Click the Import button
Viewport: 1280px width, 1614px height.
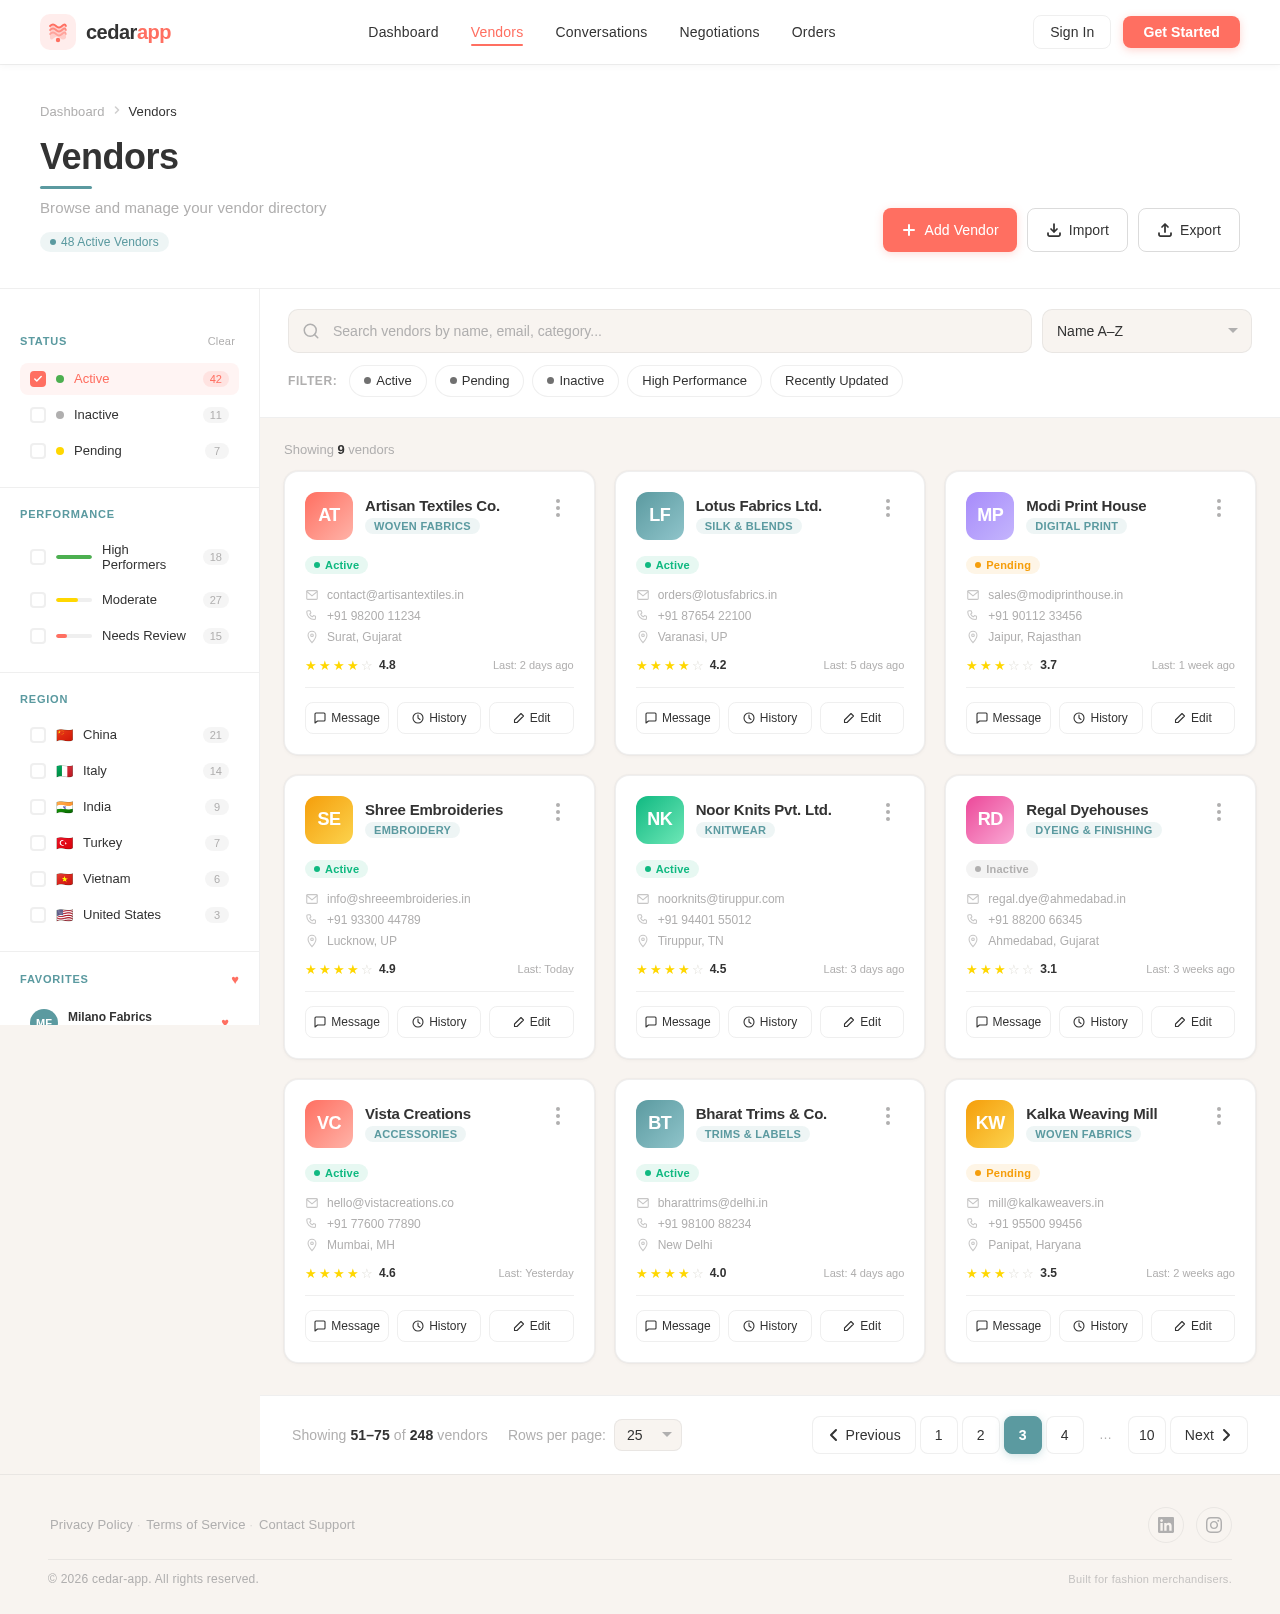(x=1077, y=230)
